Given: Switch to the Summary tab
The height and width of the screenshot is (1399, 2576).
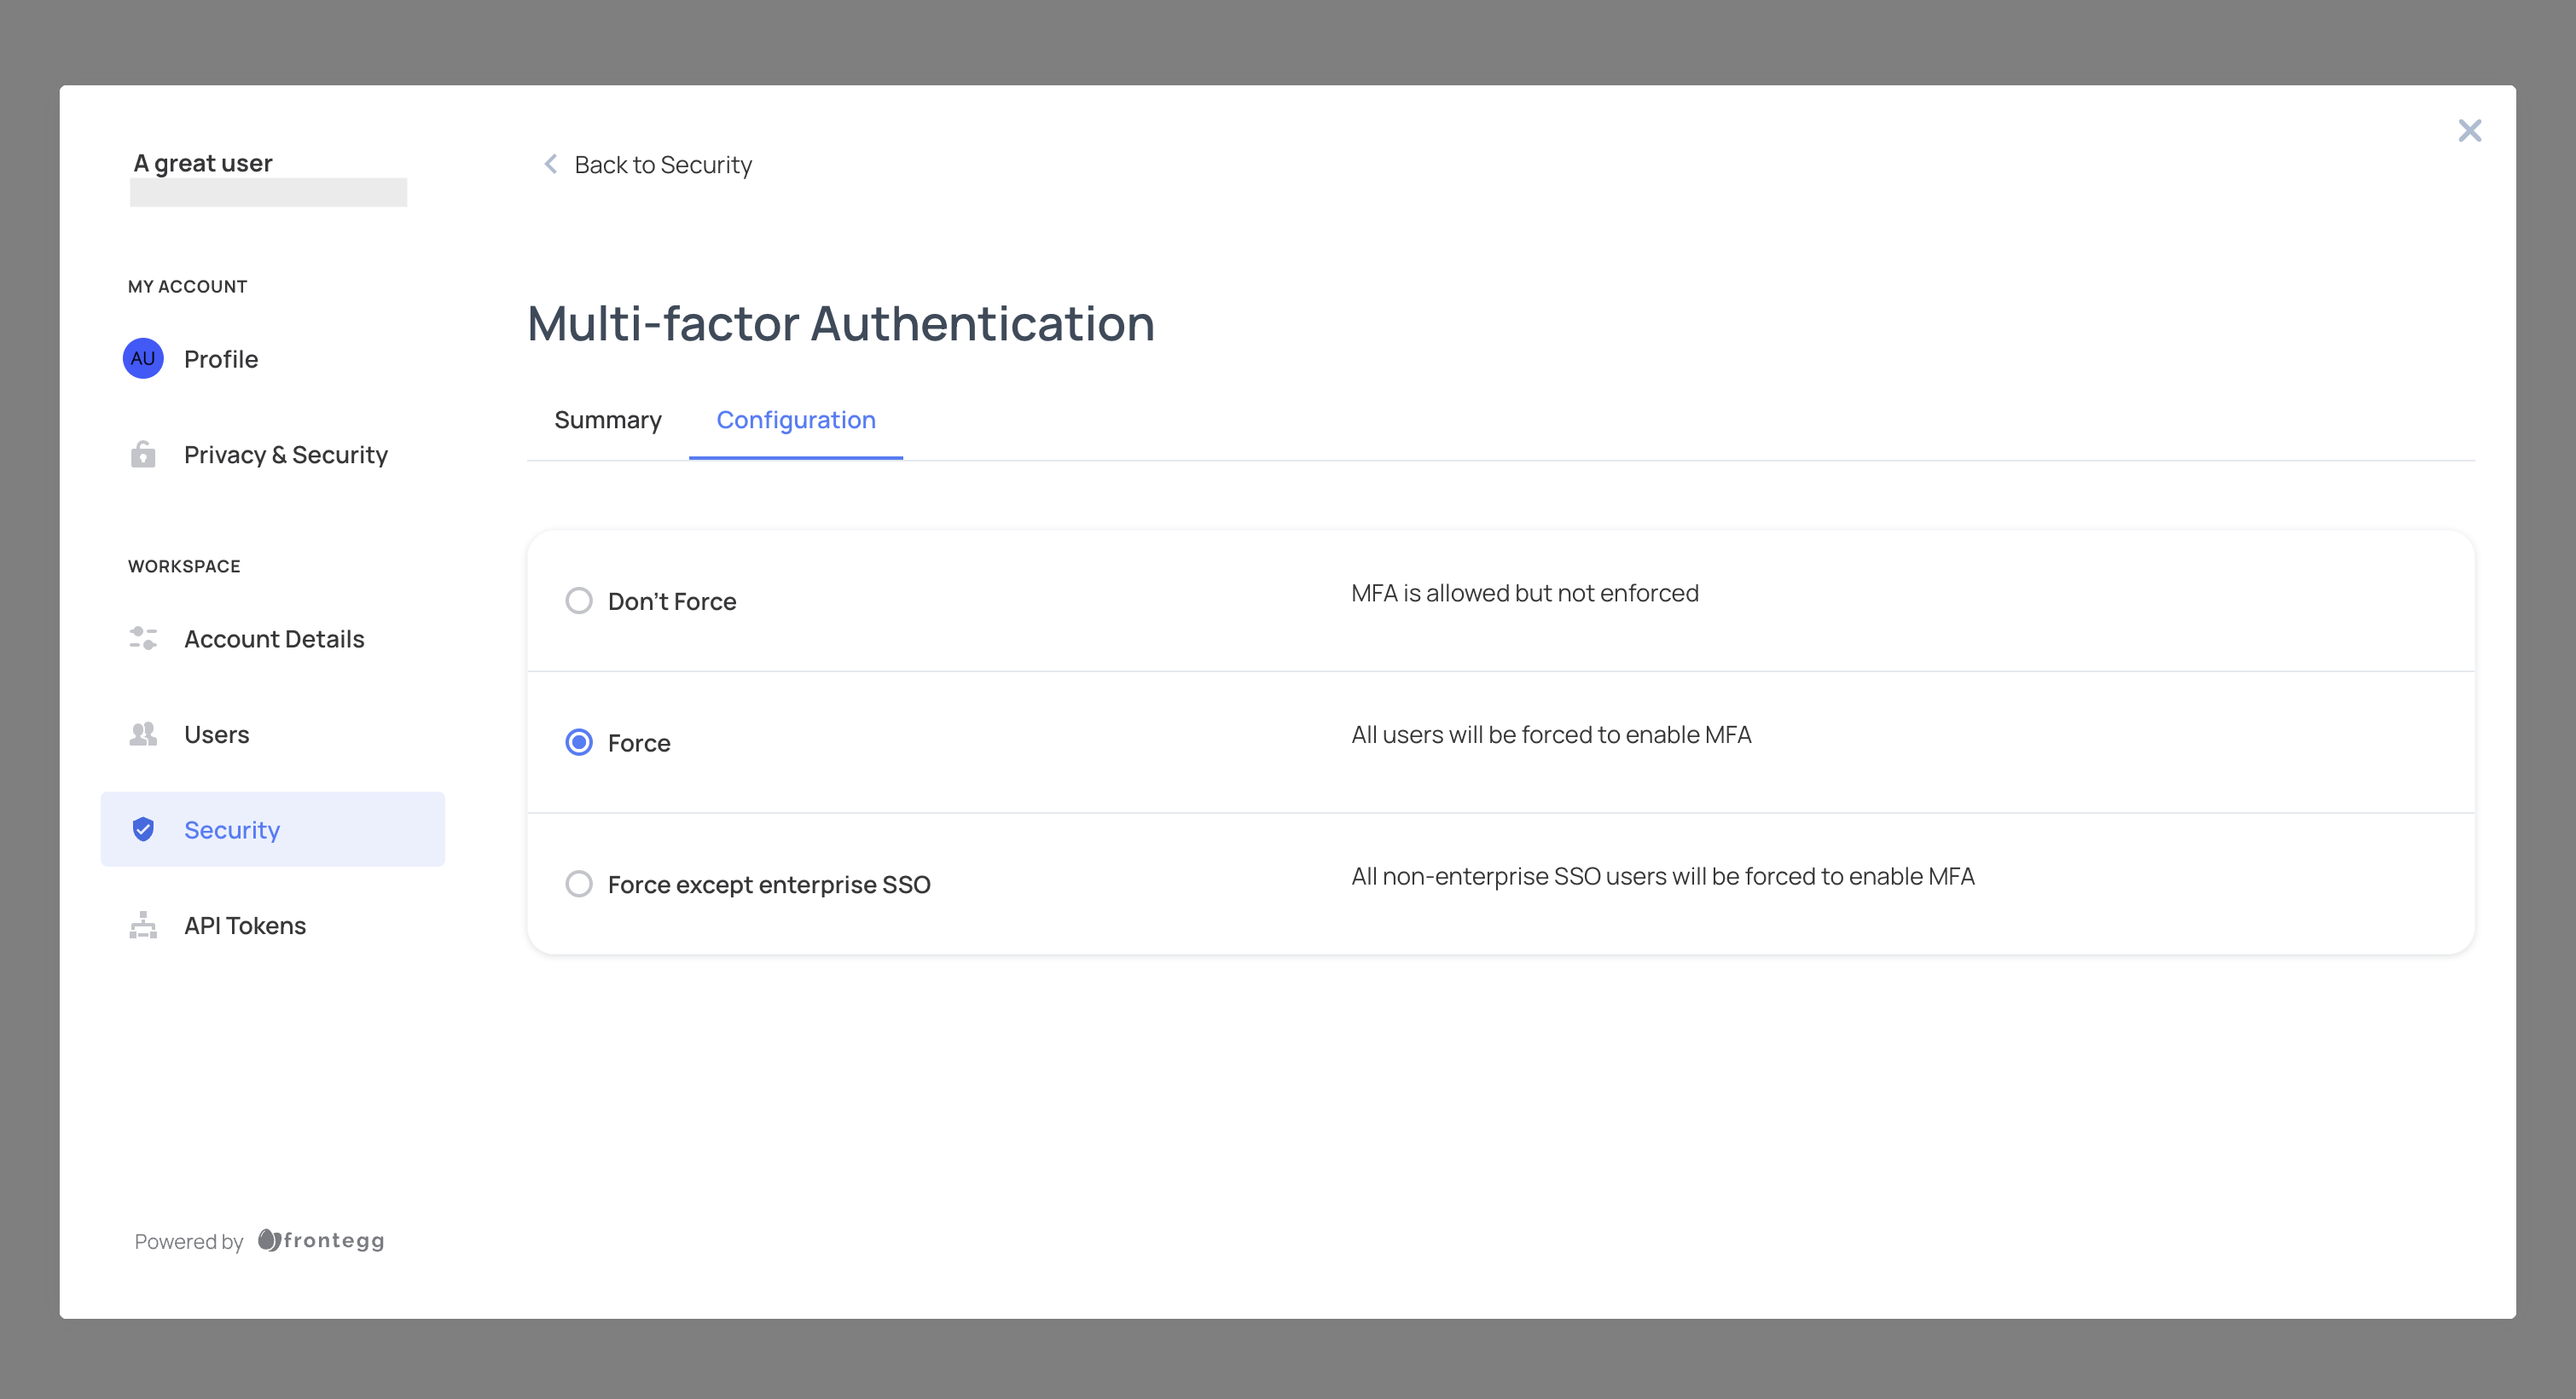Looking at the screenshot, I should point(608,420).
